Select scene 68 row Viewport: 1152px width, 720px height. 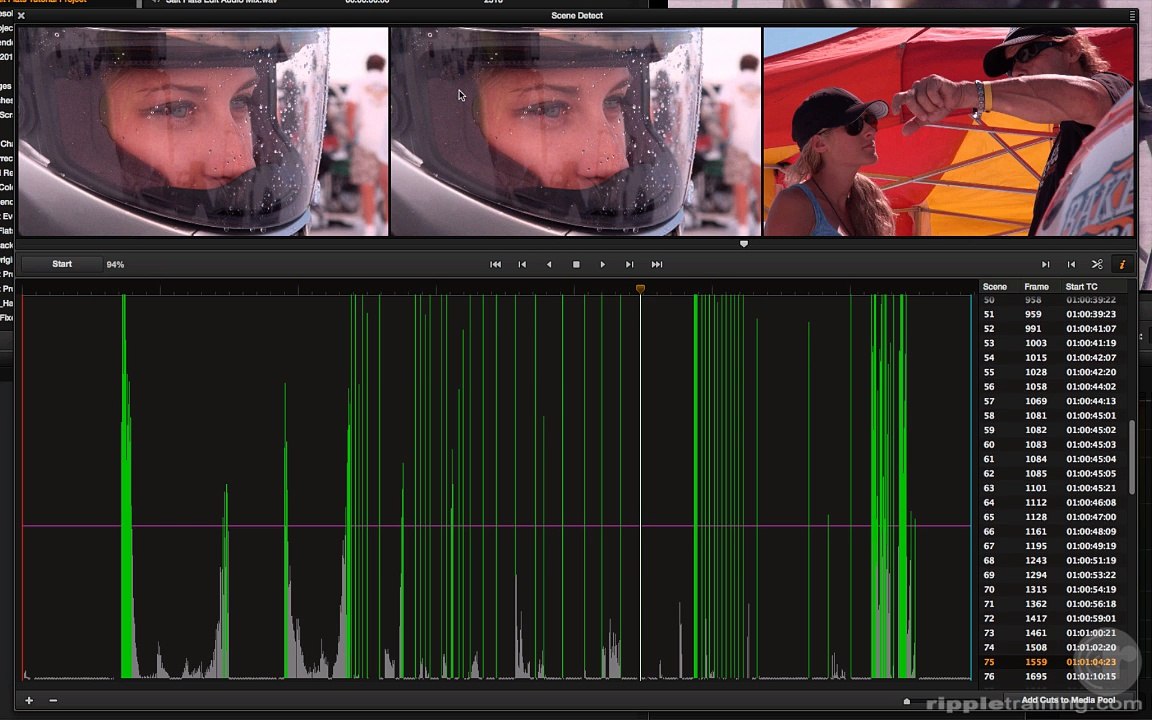[1054, 561]
